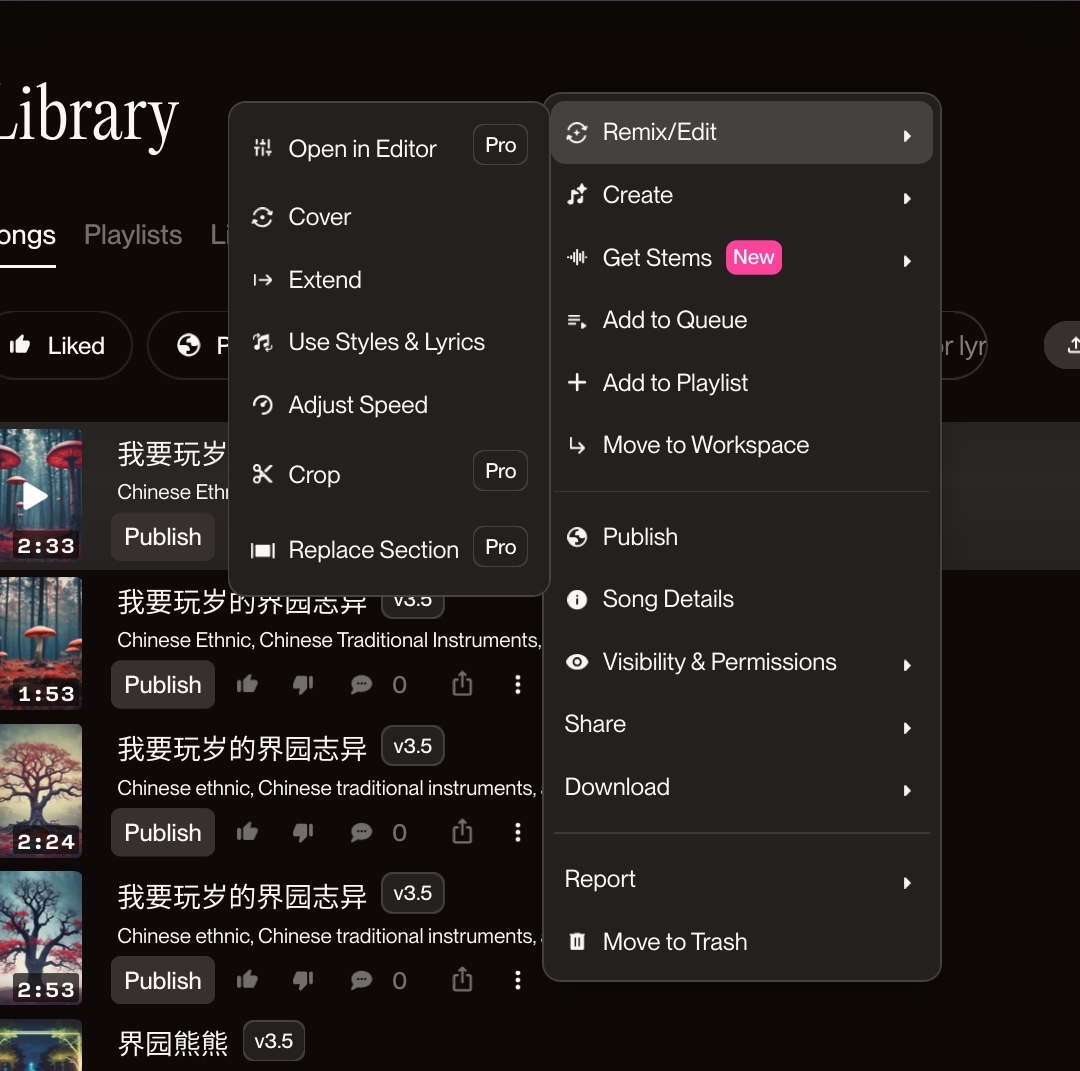Click Publish in the context menu
The image size is (1080, 1071).
click(742, 537)
